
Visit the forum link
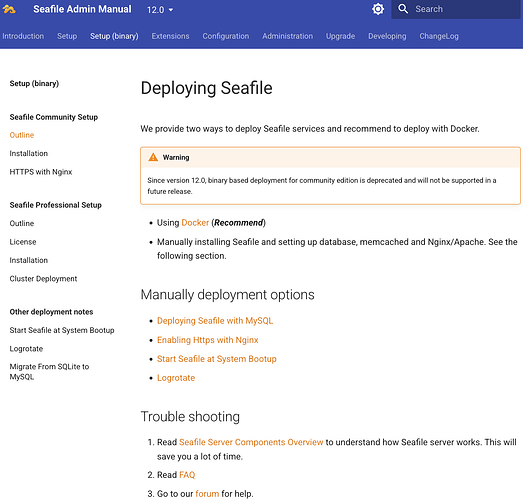click(207, 493)
